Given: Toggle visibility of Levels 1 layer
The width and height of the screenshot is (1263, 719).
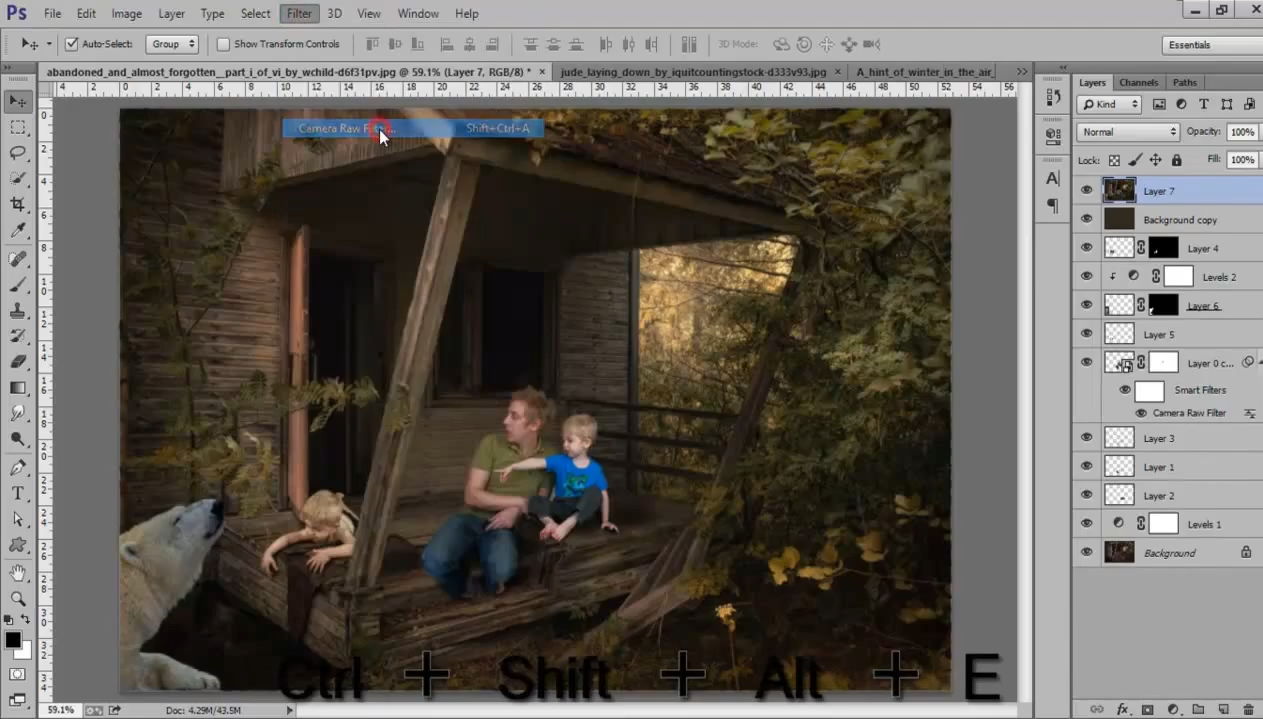Looking at the screenshot, I should (x=1086, y=523).
